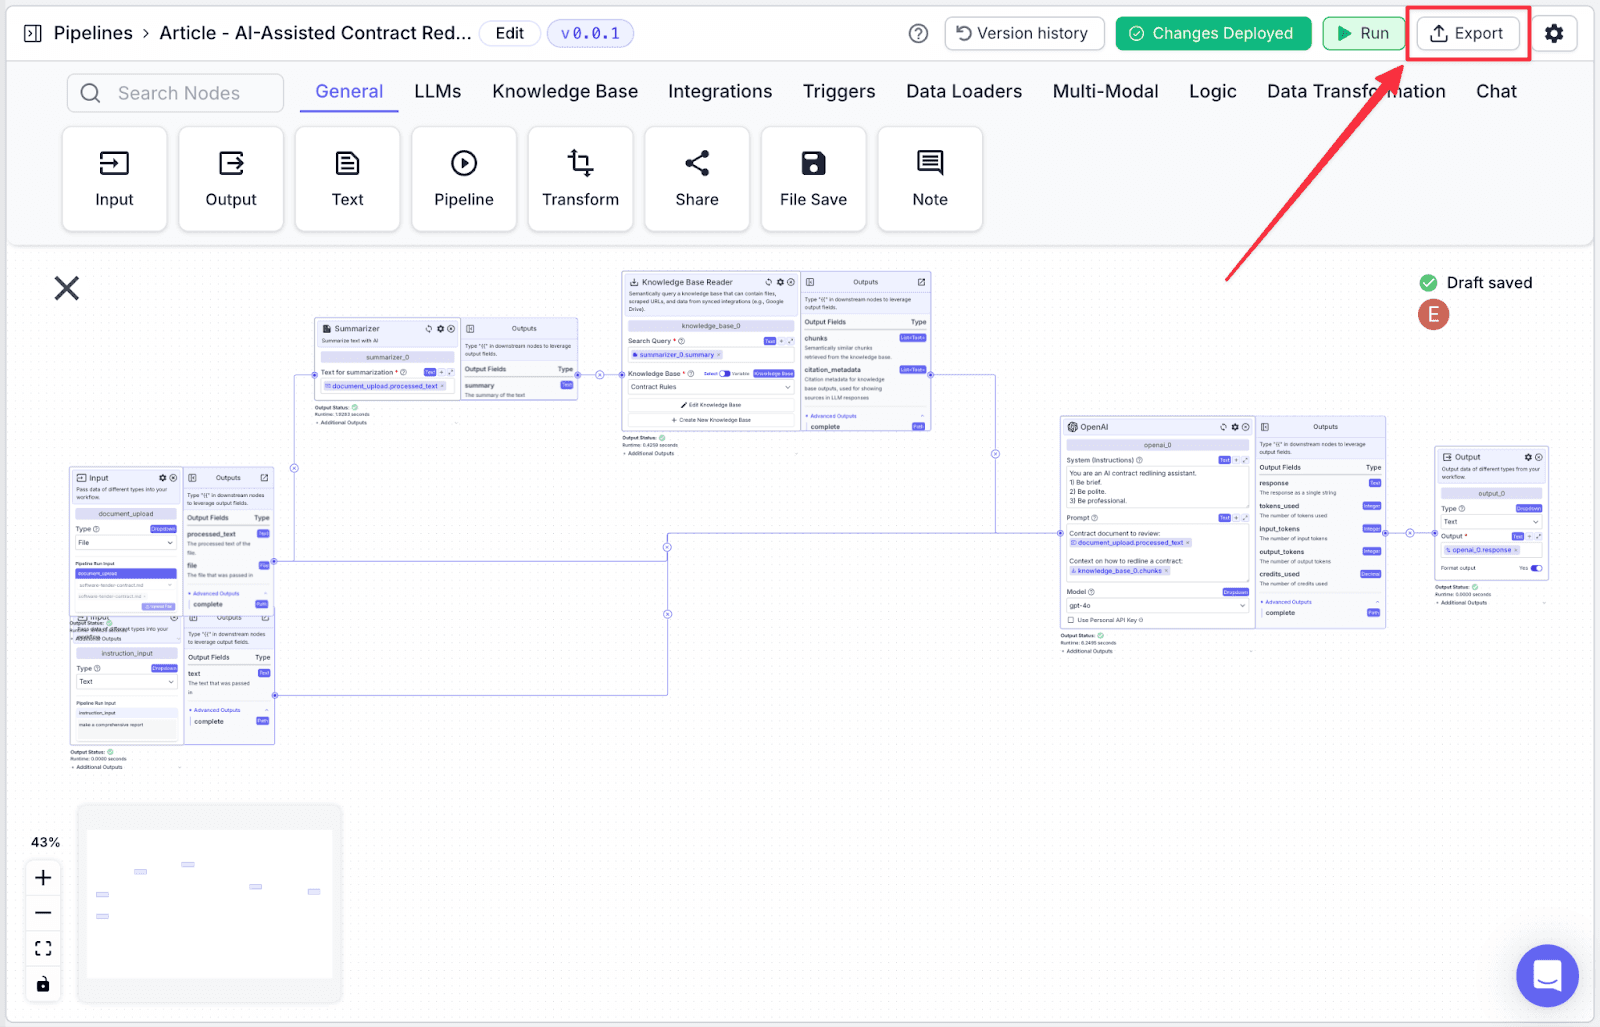Focus the Search Nodes field
Screen dimensions: 1600x1027
pos(176,93)
